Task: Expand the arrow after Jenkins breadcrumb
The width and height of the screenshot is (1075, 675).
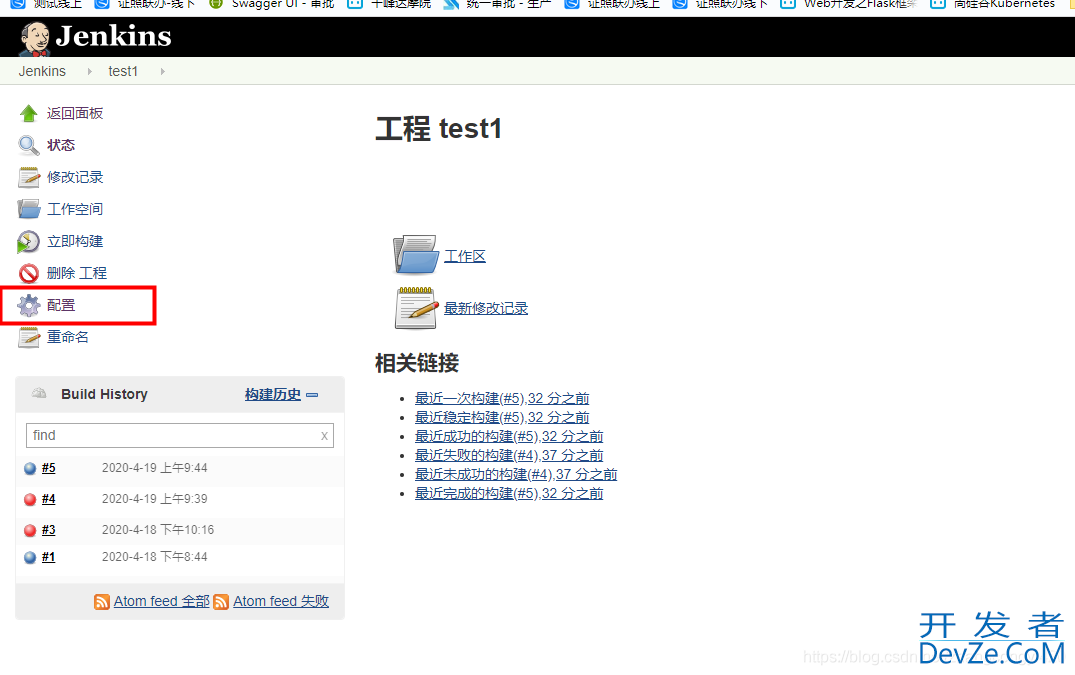Action: click(89, 71)
